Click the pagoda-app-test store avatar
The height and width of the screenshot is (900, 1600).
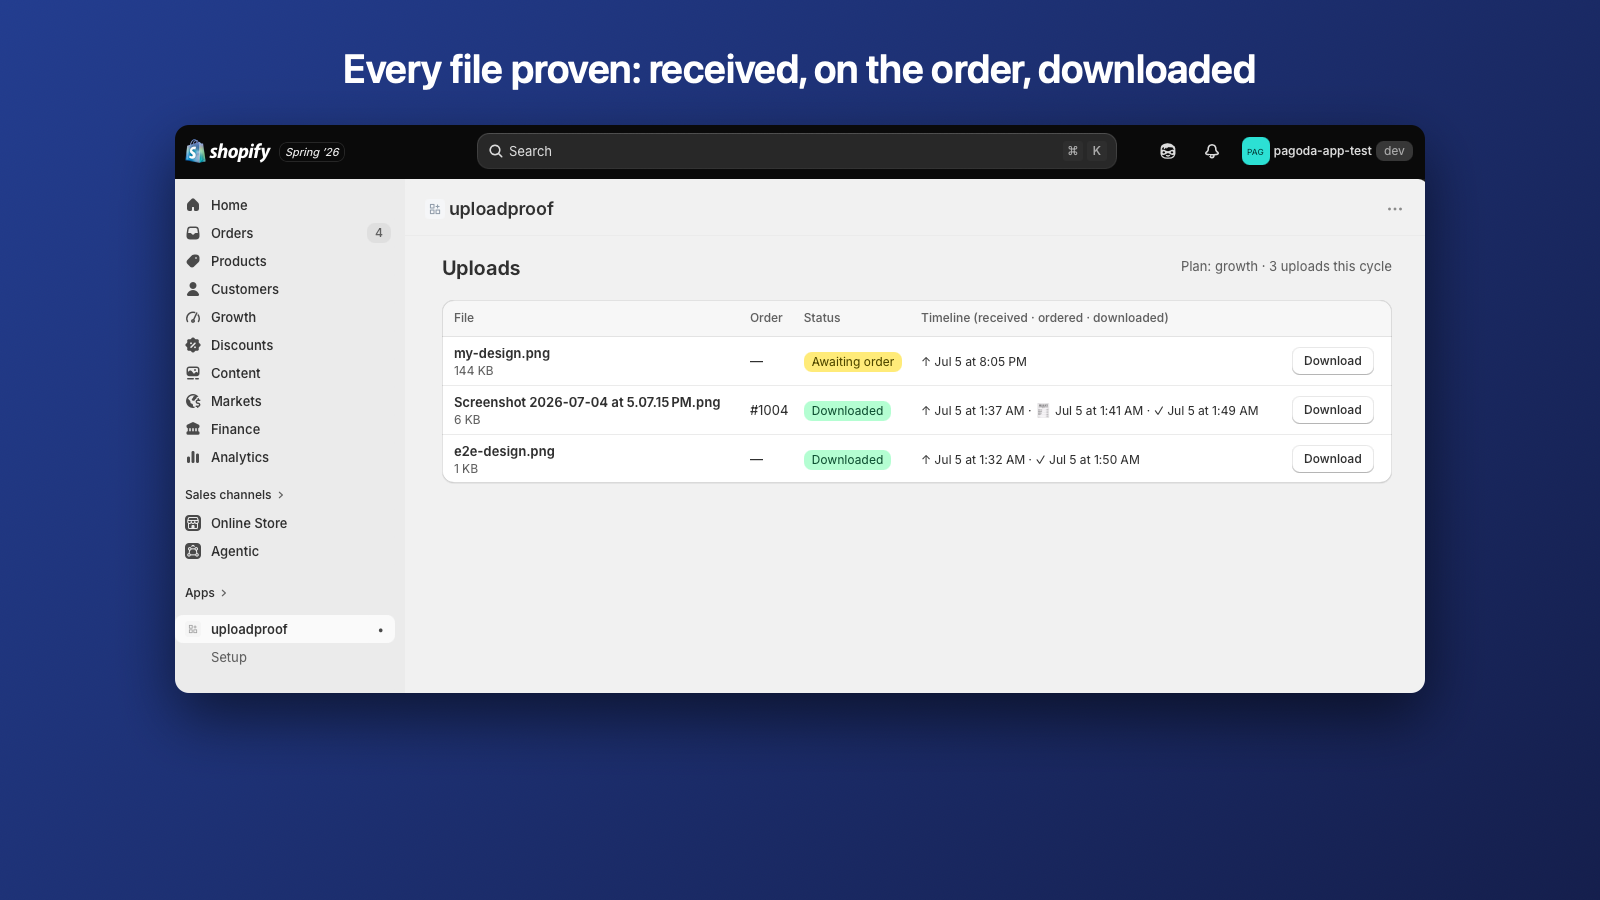point(1255,151)
